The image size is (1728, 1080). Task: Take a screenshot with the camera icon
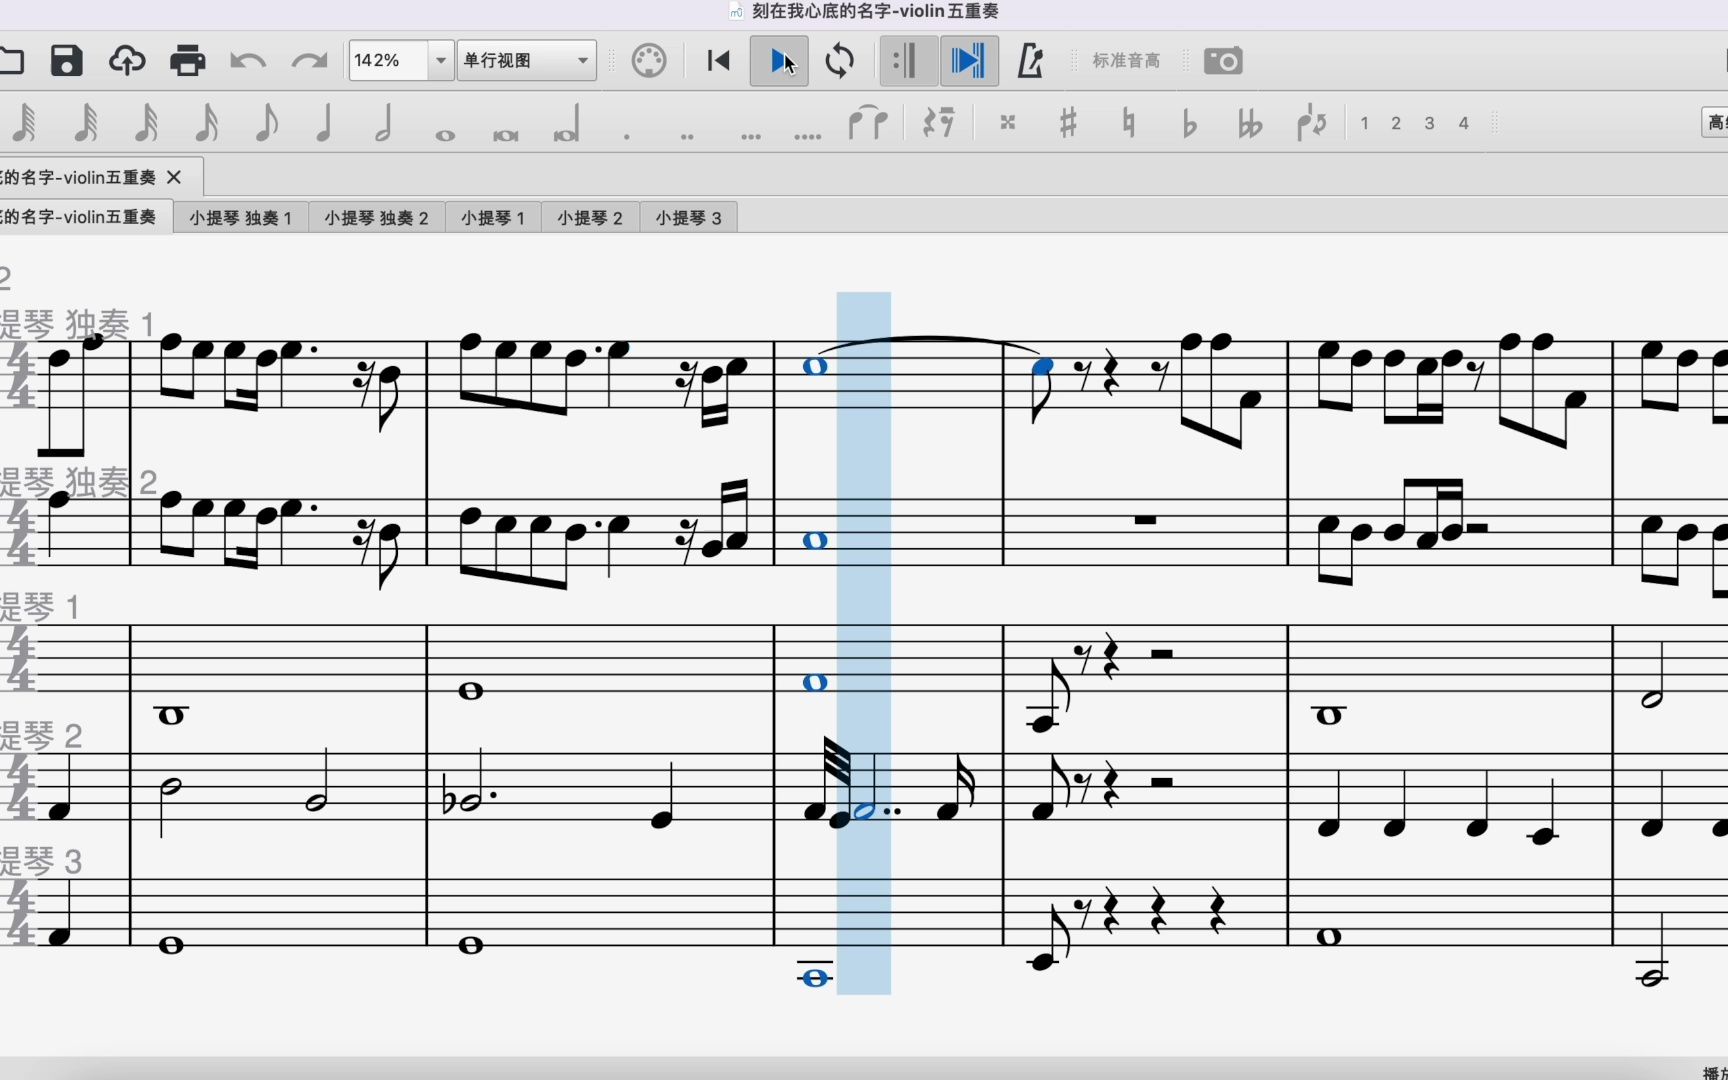click(1223, 61)
